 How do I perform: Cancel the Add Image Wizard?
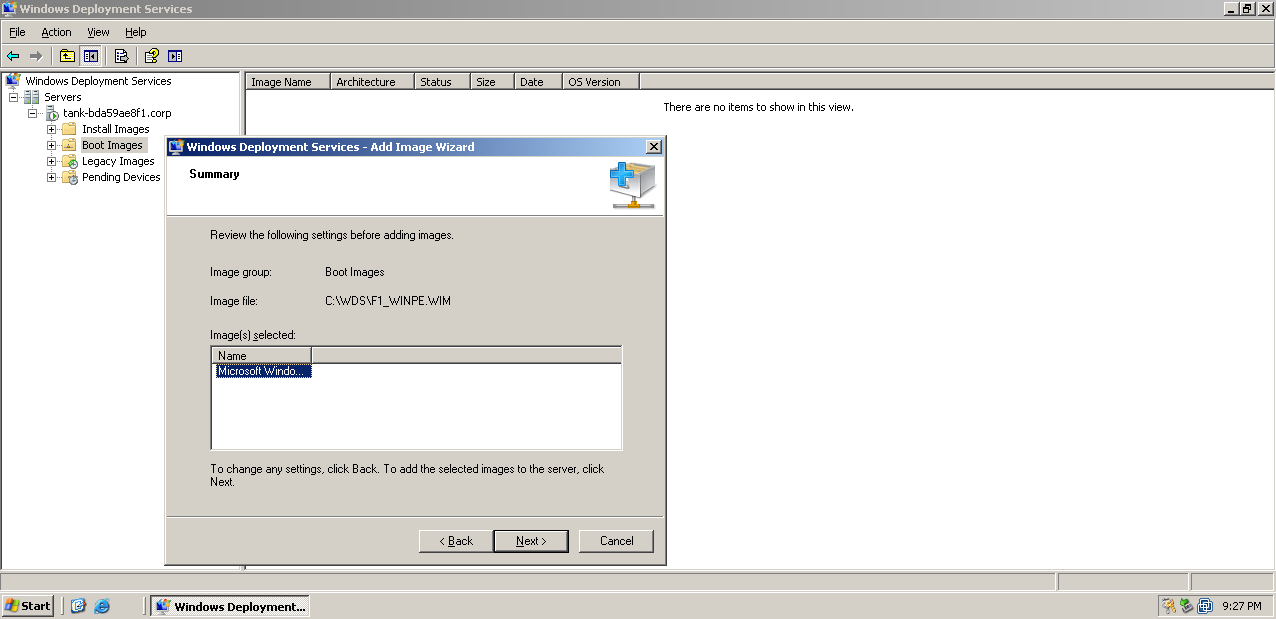(616, 541)
